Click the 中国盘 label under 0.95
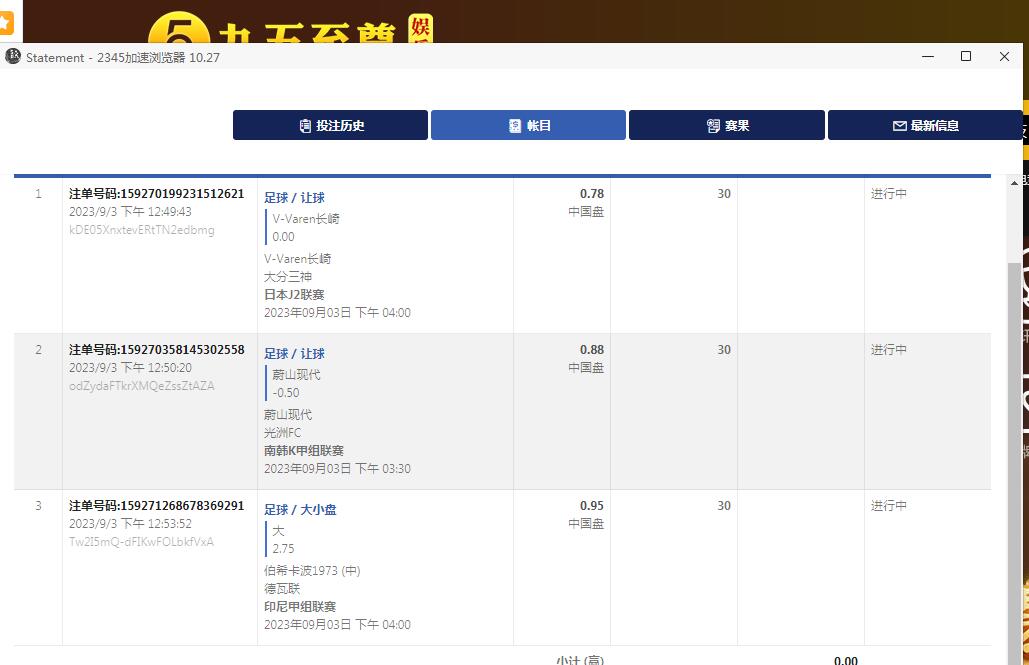Viewport: 1029px width, 665px height. click(x=586, y=524)
